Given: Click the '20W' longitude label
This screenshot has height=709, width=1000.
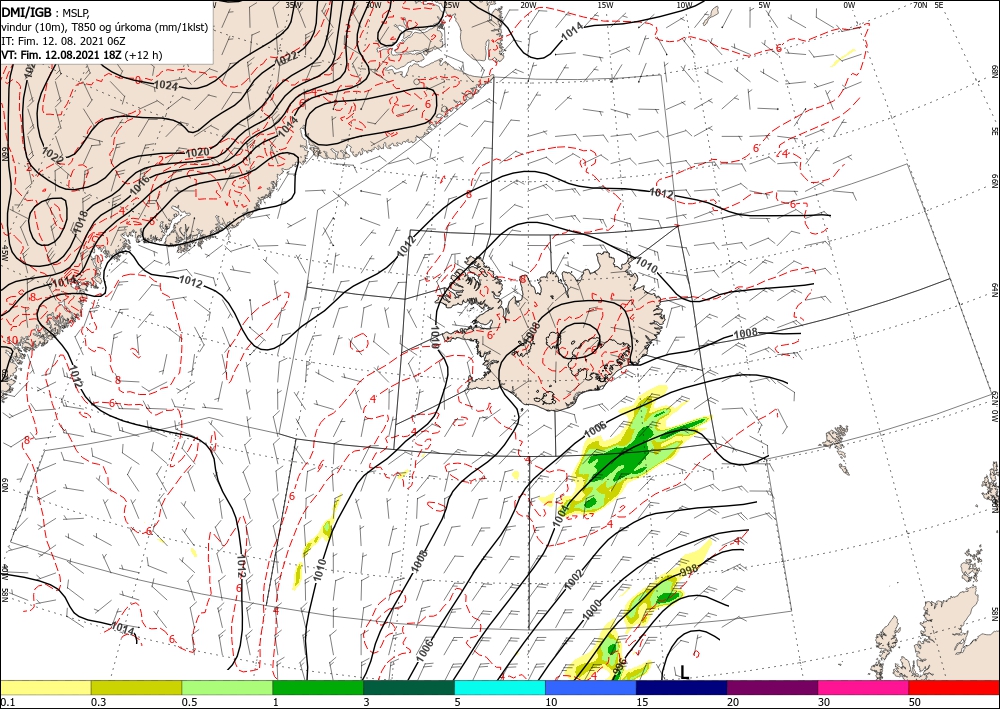Looking at the screenshot, I should [527, 5].
